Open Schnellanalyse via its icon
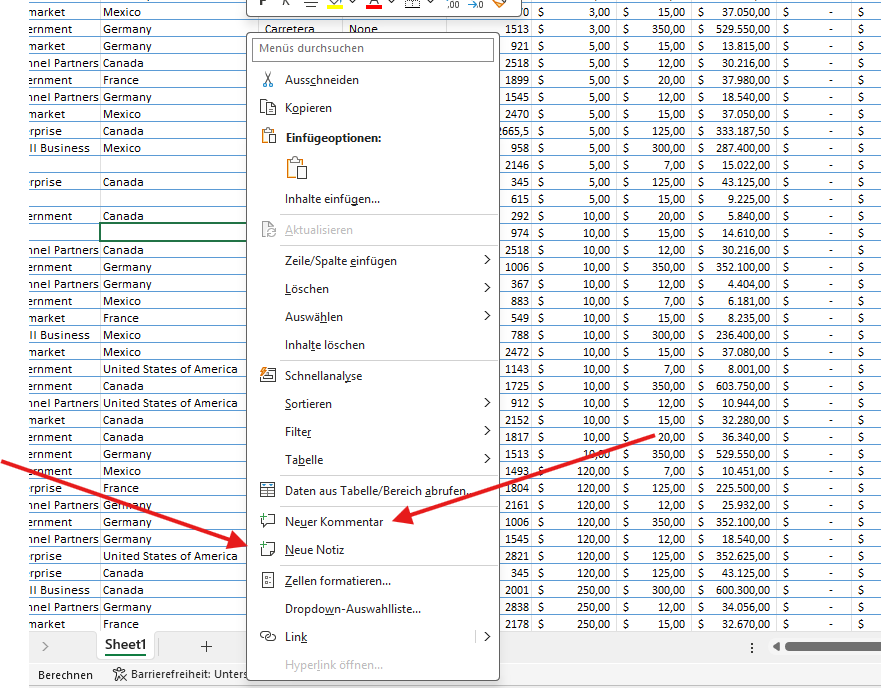The width and height of the screenshot is (881, 688). [x=267, y=376]
